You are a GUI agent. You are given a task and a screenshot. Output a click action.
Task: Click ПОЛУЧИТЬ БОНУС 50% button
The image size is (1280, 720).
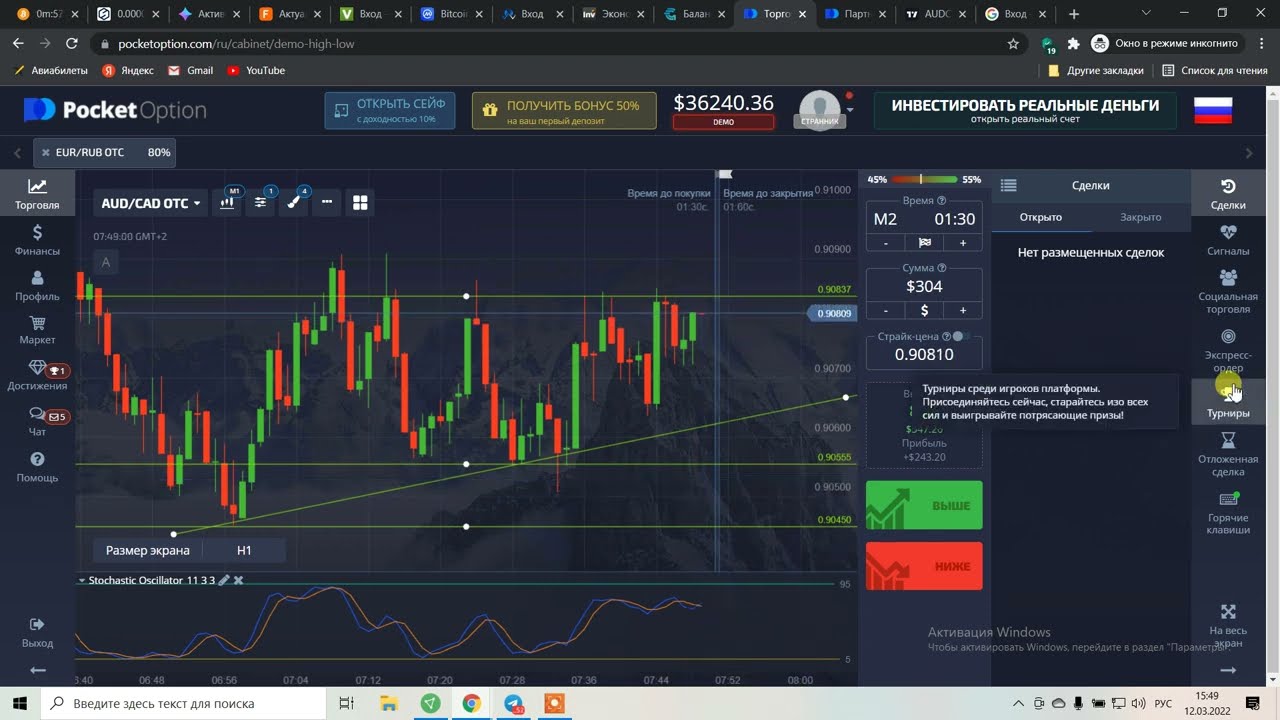click(x=564, y=110)
